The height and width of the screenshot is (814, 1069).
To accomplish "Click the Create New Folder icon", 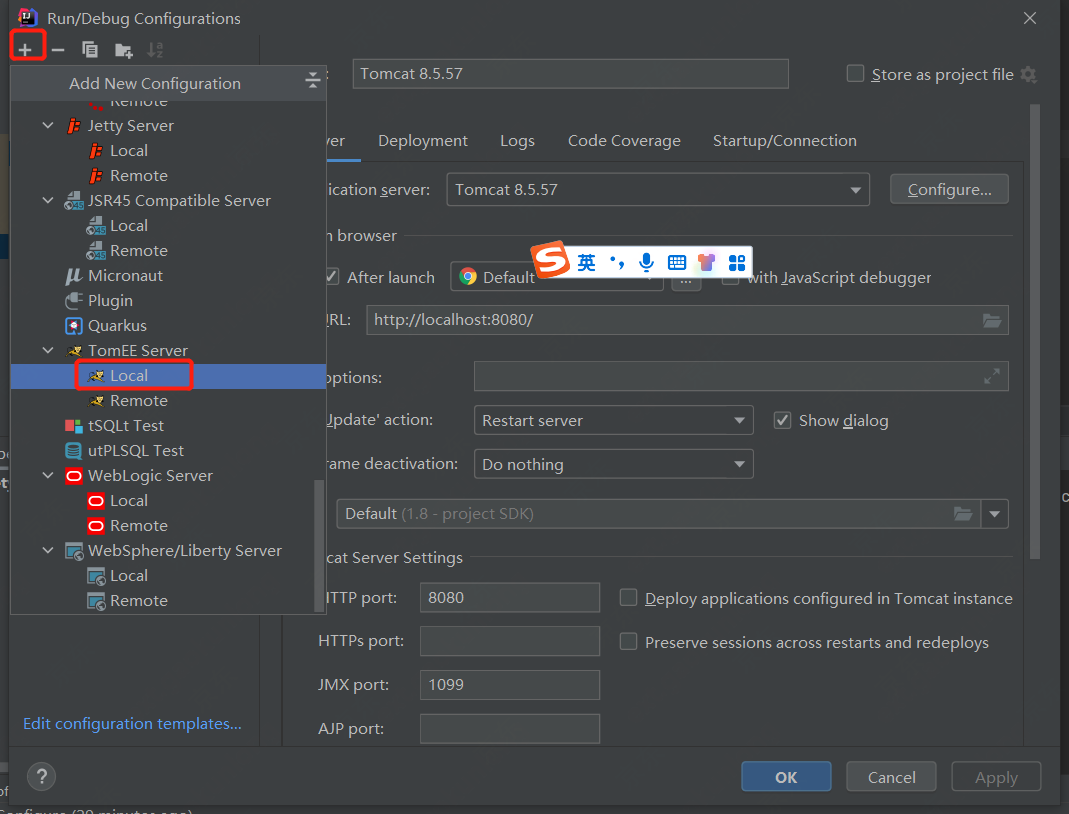I will [x=123, y=50].
